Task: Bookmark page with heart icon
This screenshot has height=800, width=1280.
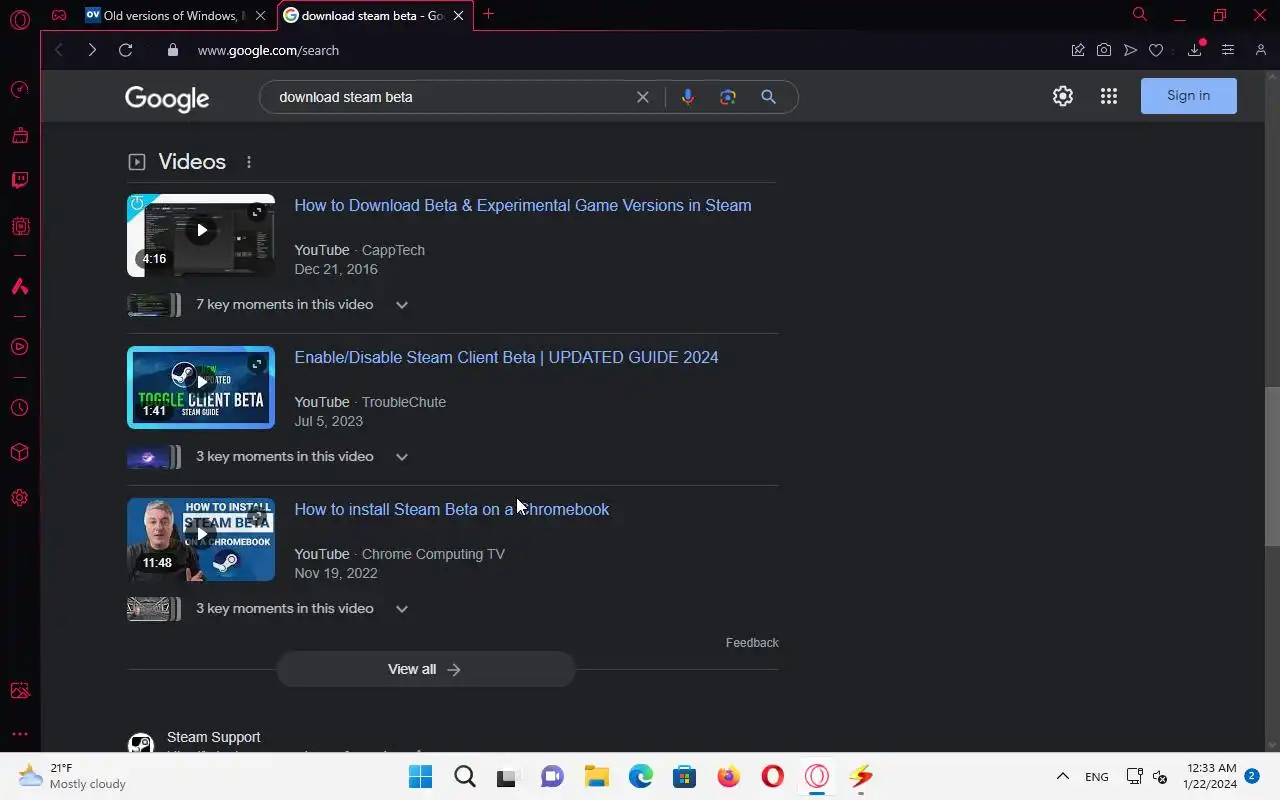Action: click(x=1156, y=50)
